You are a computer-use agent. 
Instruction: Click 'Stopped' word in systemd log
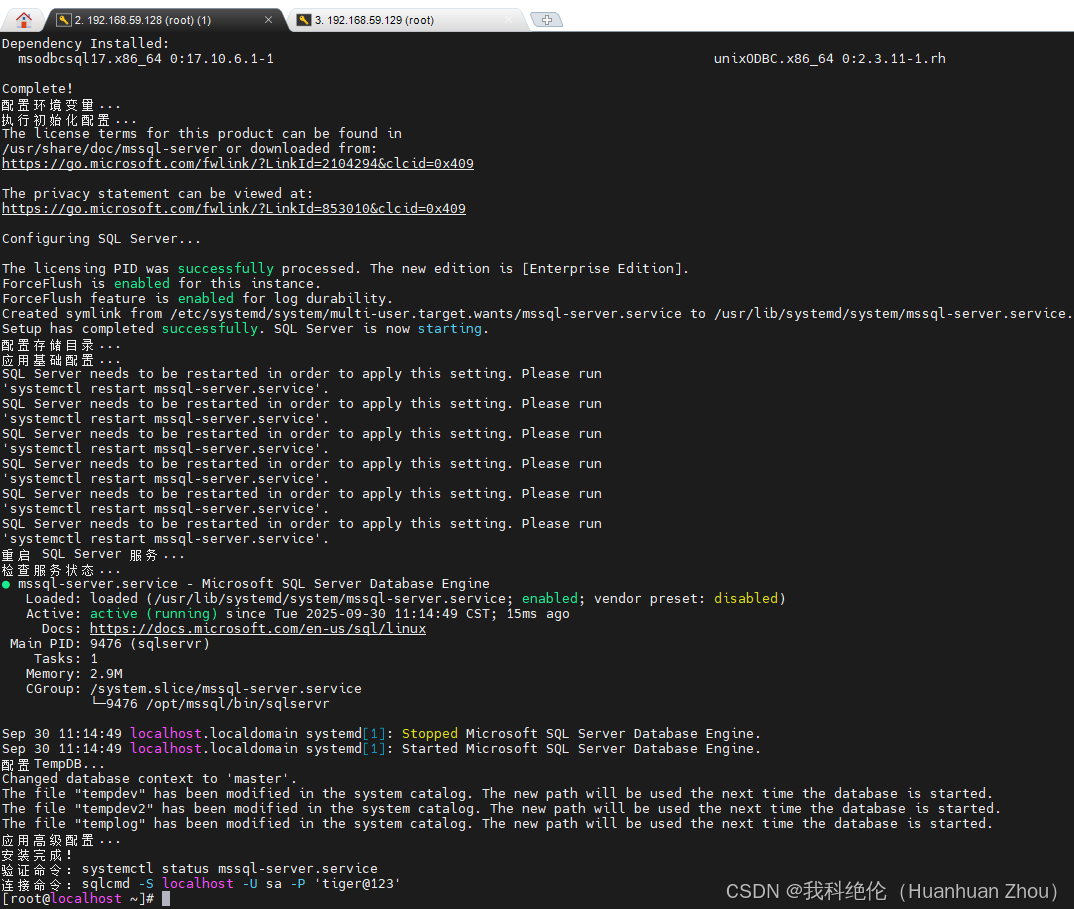[429, 734]
